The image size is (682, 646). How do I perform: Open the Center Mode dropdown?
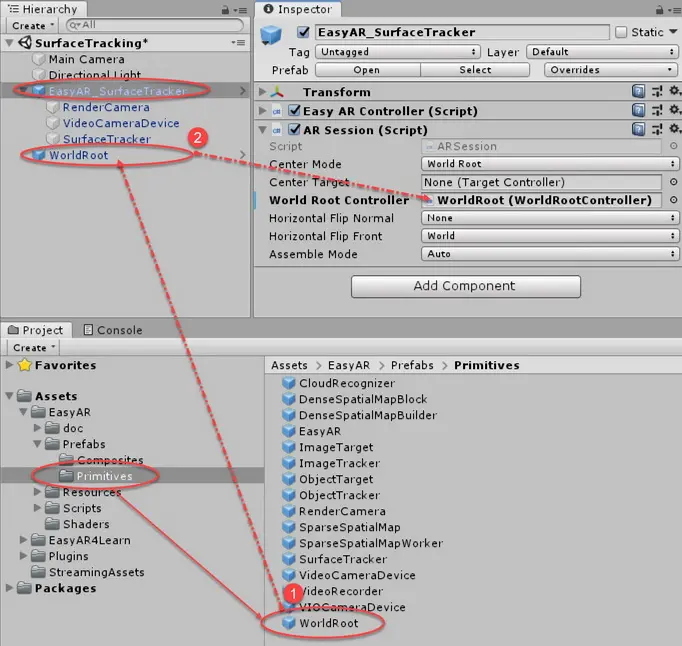pyautogui.click(x=550, y=164)
